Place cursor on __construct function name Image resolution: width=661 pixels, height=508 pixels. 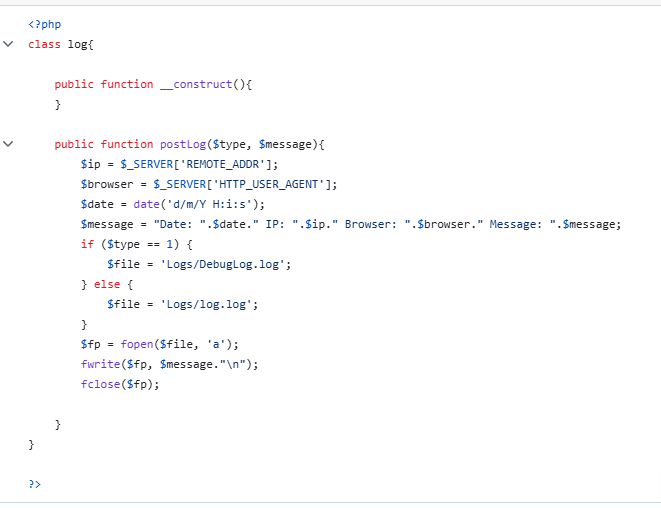point(196,84)
